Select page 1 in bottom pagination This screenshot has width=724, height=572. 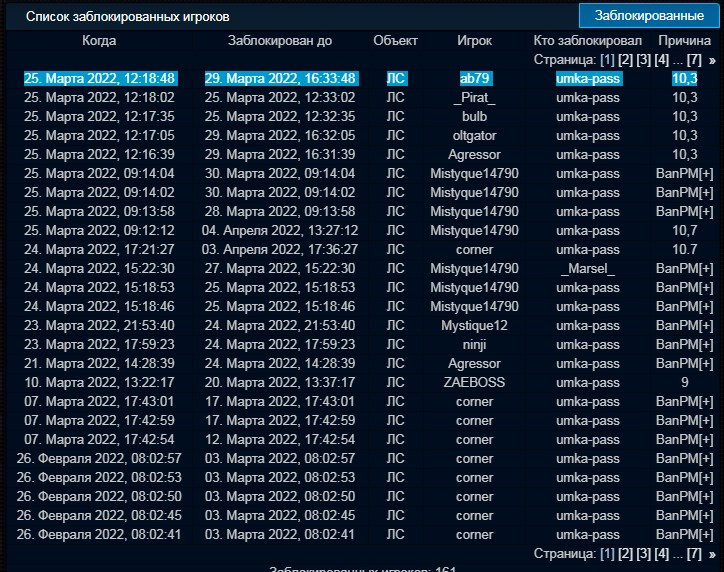(x=607, y=554)
